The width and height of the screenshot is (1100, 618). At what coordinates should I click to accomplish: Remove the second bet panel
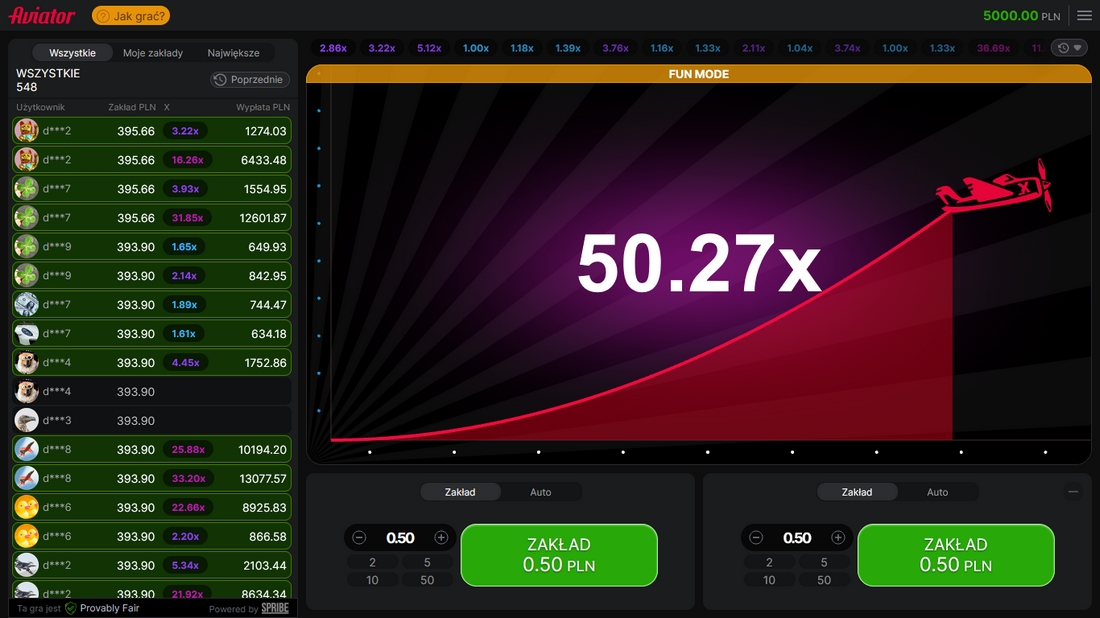click(1073, 492)
